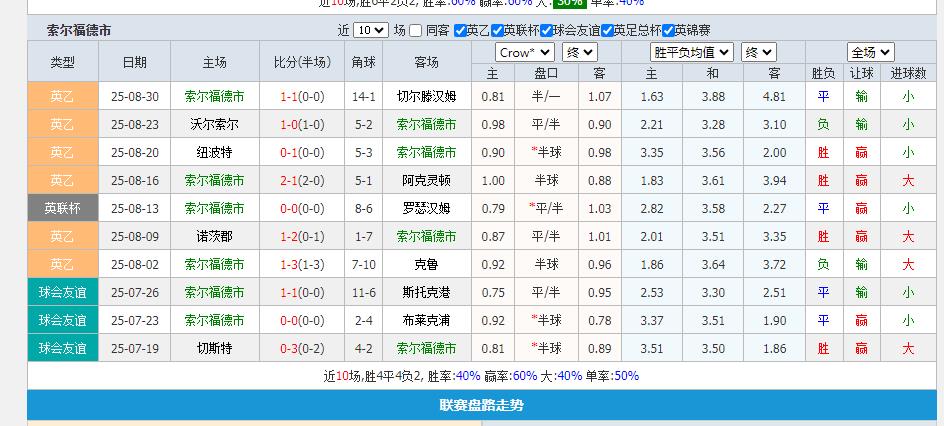Toggle the 同客 checkbox
The image size is (944, 426).
click(417, 31)
